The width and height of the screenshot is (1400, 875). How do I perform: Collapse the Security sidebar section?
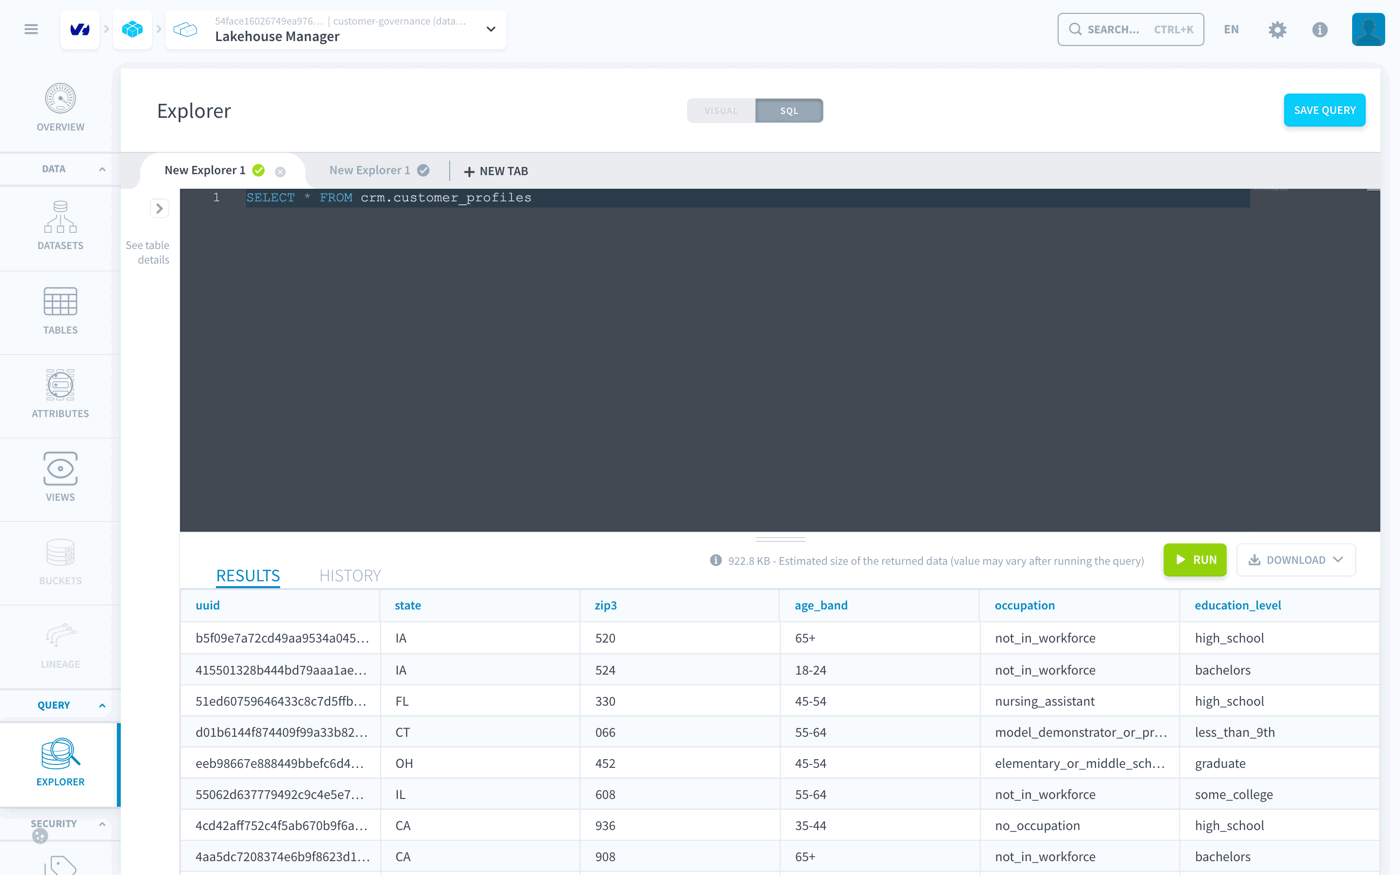point(102,824)
